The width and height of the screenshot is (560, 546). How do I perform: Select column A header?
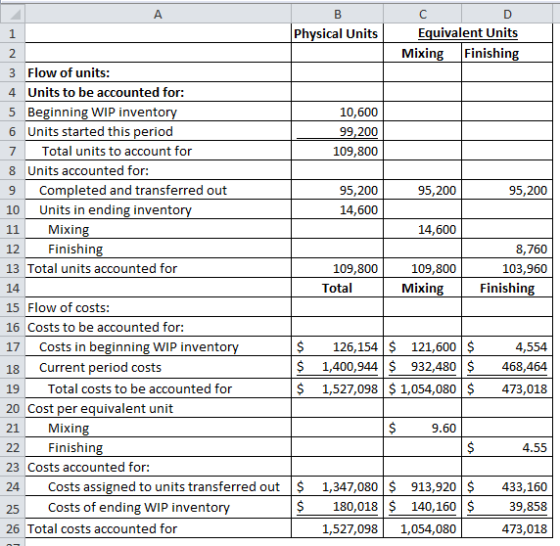click(x=158, y=14)
